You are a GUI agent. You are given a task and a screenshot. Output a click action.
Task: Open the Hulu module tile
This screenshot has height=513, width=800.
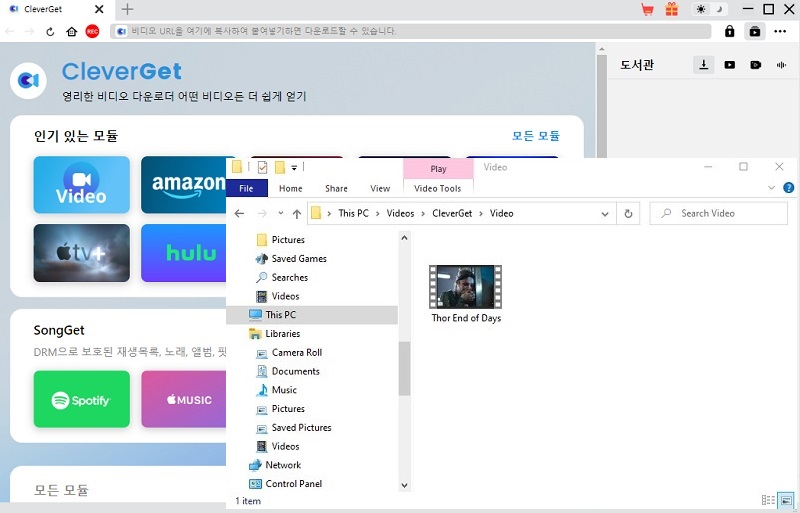coord(184,253)
